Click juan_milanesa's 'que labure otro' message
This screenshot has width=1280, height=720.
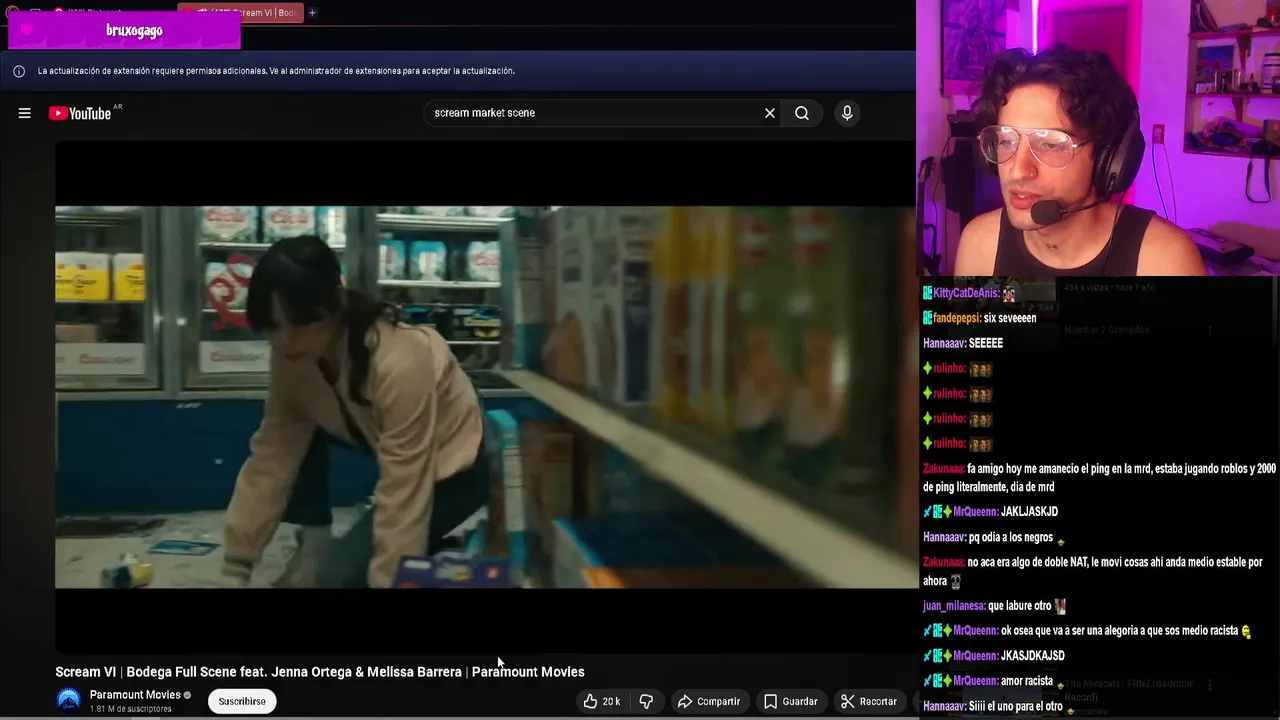click(x=1020, y=606)
